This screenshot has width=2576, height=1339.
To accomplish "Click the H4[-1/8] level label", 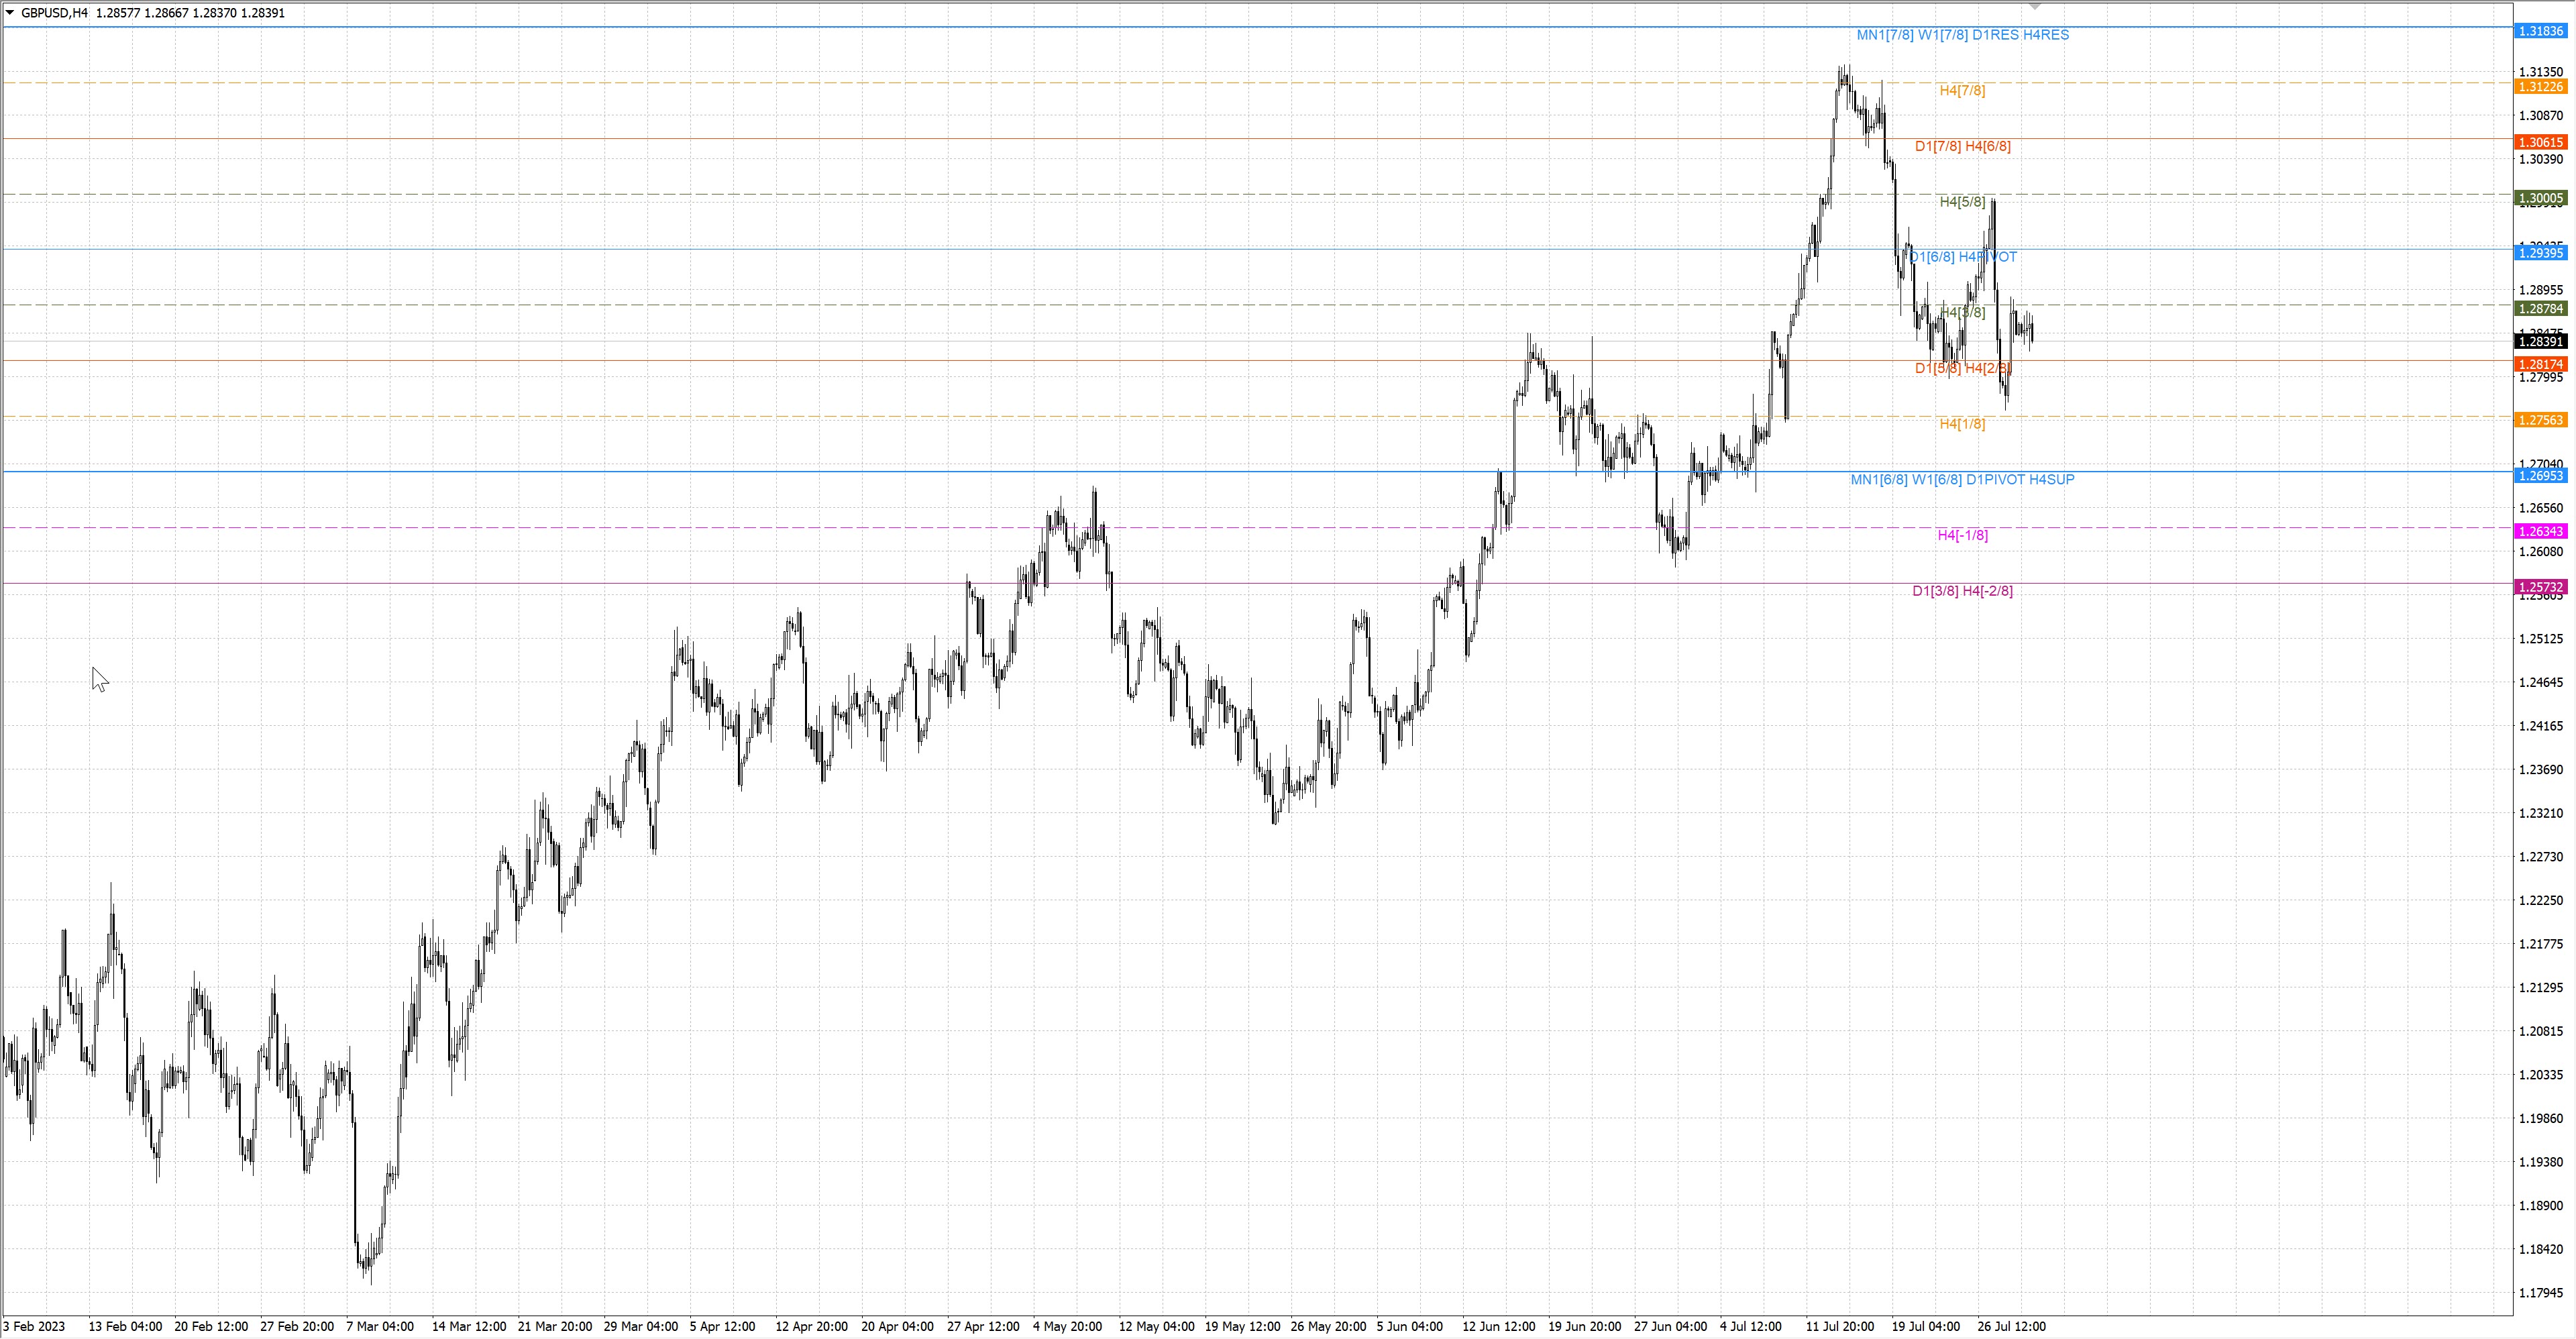I will tap(1962, 535).
